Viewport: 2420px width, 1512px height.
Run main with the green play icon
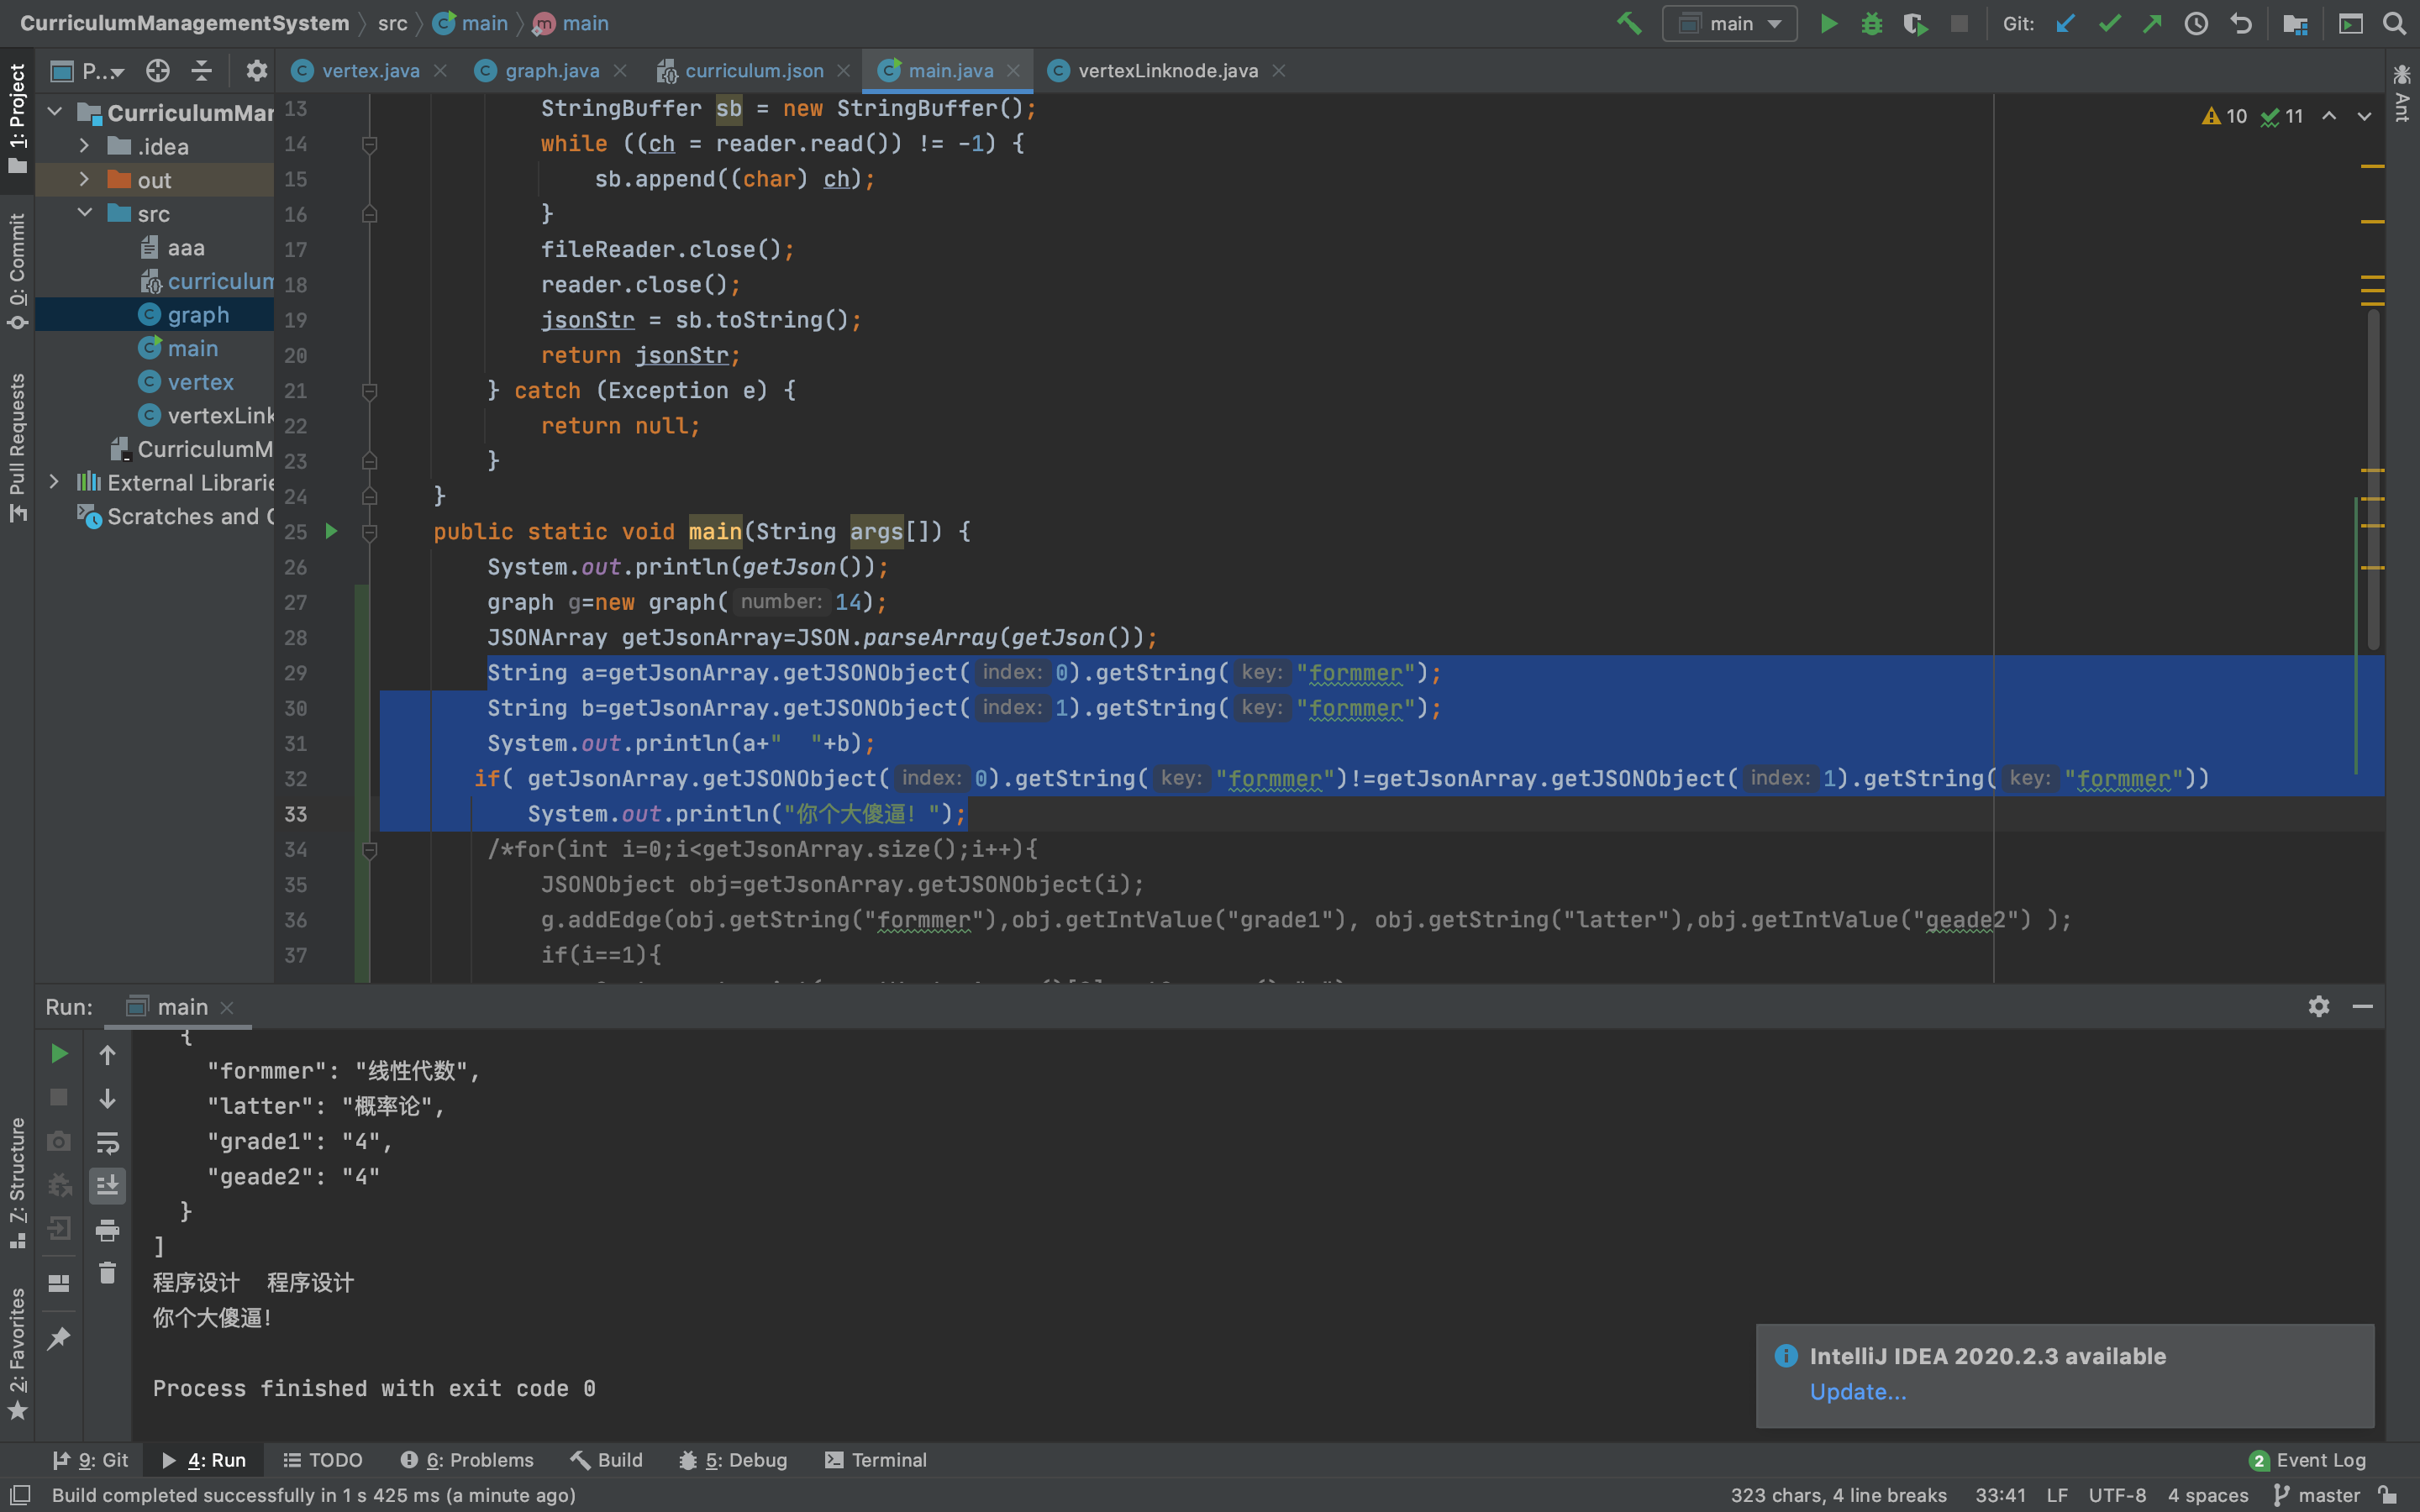click(x=1828, y=23)
